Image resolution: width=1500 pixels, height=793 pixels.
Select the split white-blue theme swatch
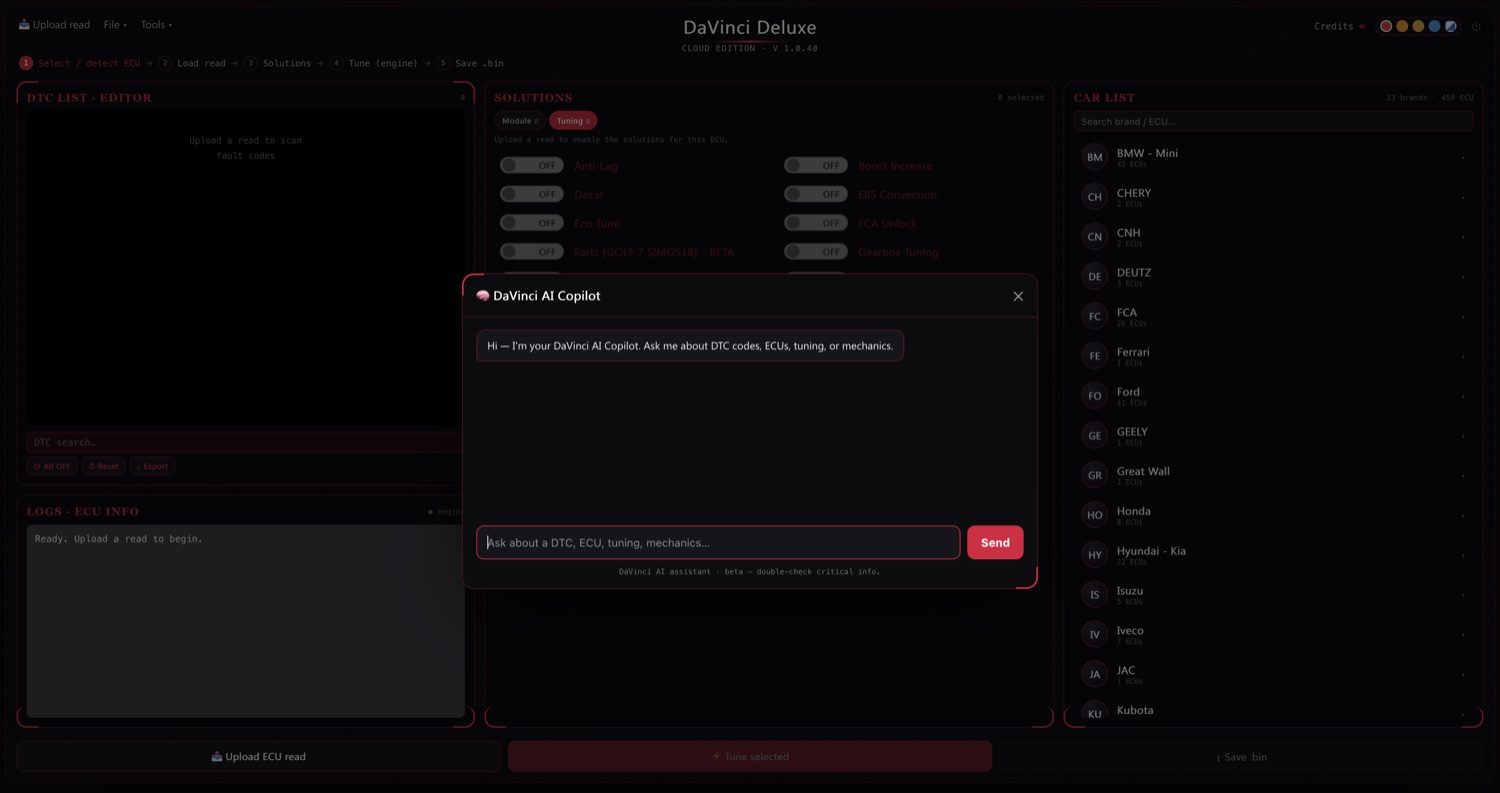click(1450, 26)
